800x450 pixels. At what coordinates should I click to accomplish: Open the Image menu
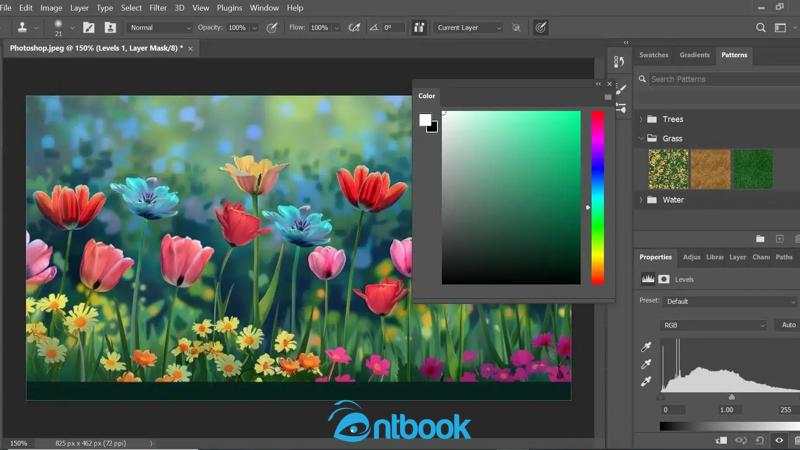[x=51, y=8]
